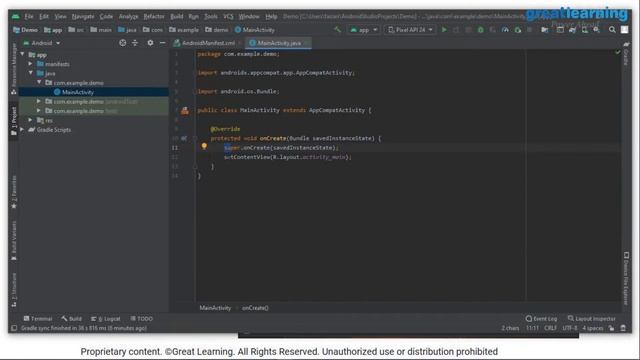Expand the manifests folder
The height and width of the screenshot is (360, 640).
point(31,64)
